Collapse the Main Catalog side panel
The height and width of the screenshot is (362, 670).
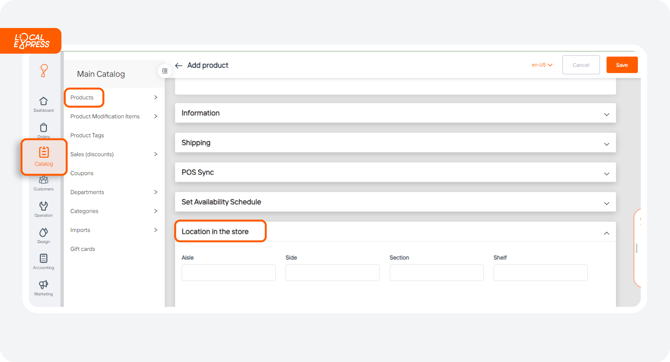(165, 71)
